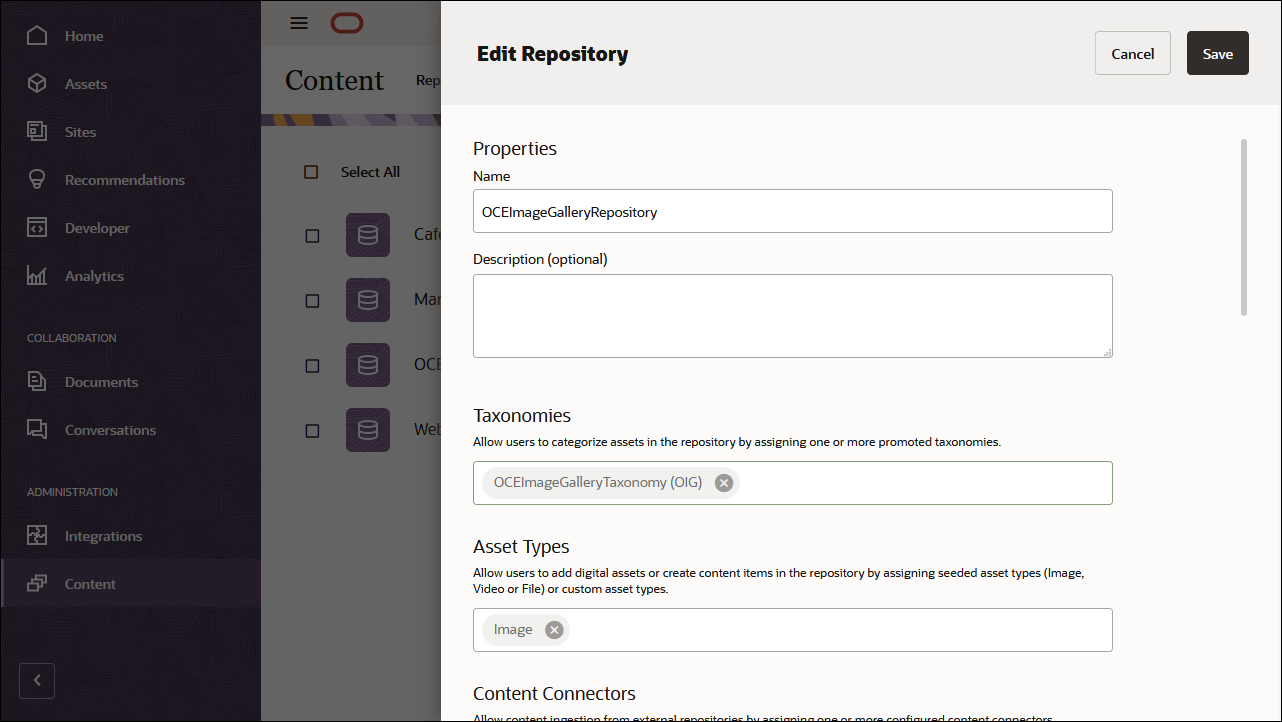Image resolution: width=1282 pixels, height=722 pixels.
Task: Collapse the navigation sidebar with the arrow
Action: (36, 680)
